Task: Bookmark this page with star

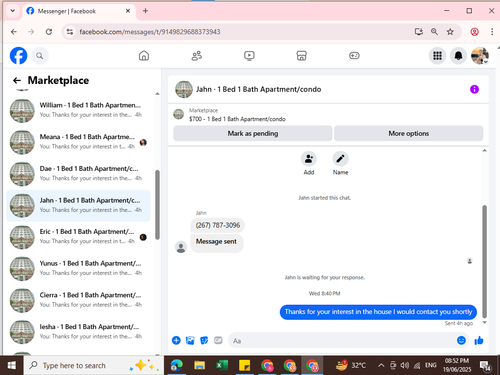Action: 450,32
